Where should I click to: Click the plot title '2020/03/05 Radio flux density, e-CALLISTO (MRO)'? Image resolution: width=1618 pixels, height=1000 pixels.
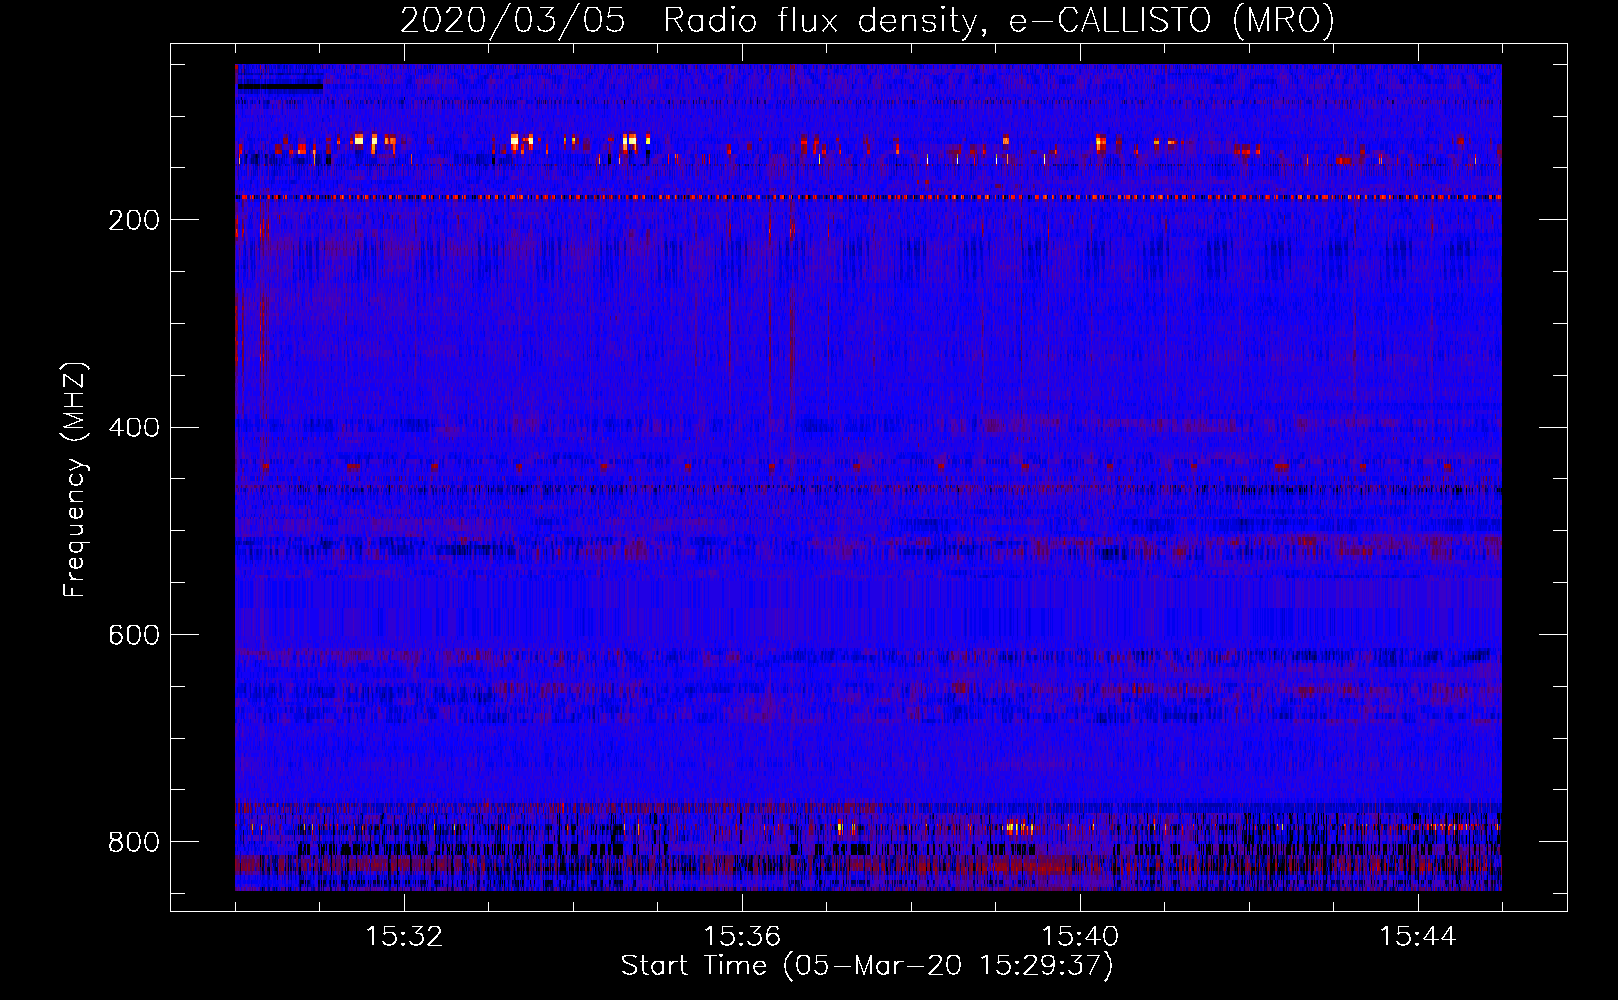click(x=867, y=20)
